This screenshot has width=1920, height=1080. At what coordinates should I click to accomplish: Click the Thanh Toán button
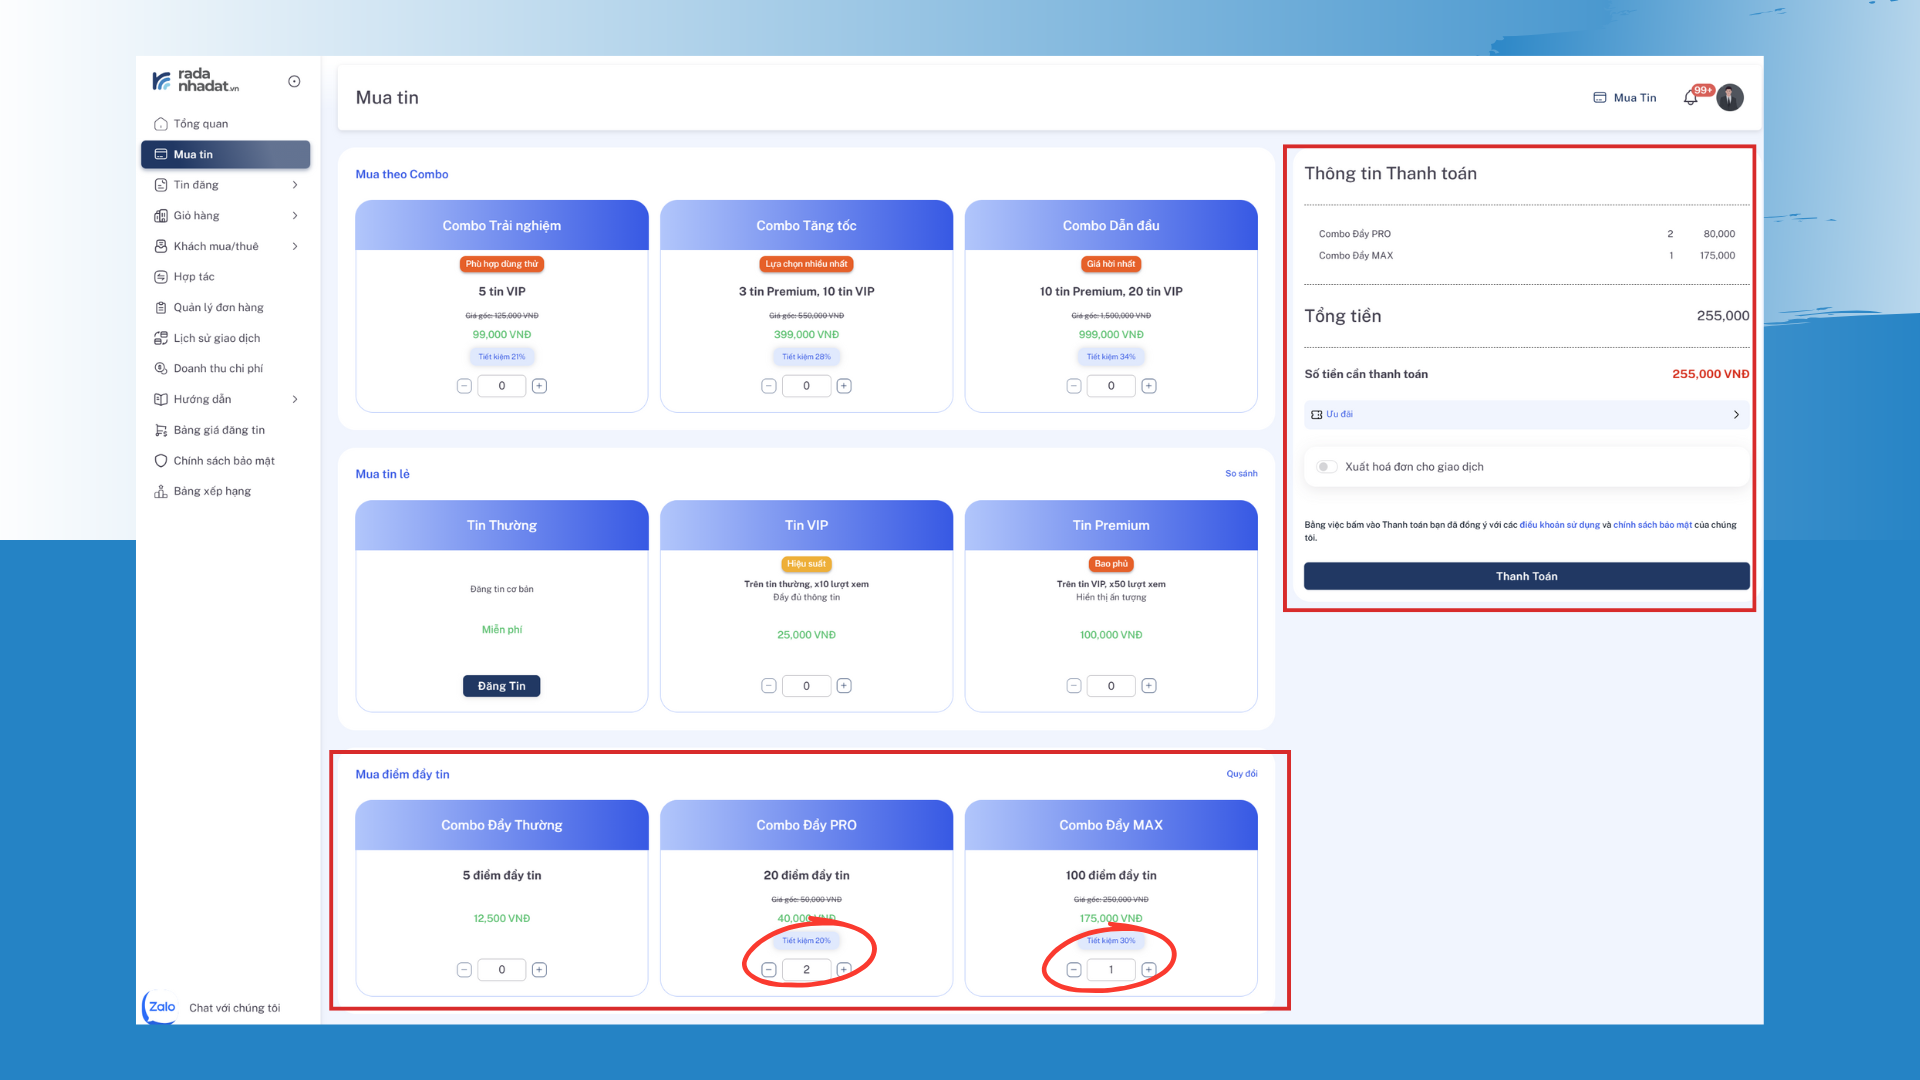click(x=1526, y=576)
